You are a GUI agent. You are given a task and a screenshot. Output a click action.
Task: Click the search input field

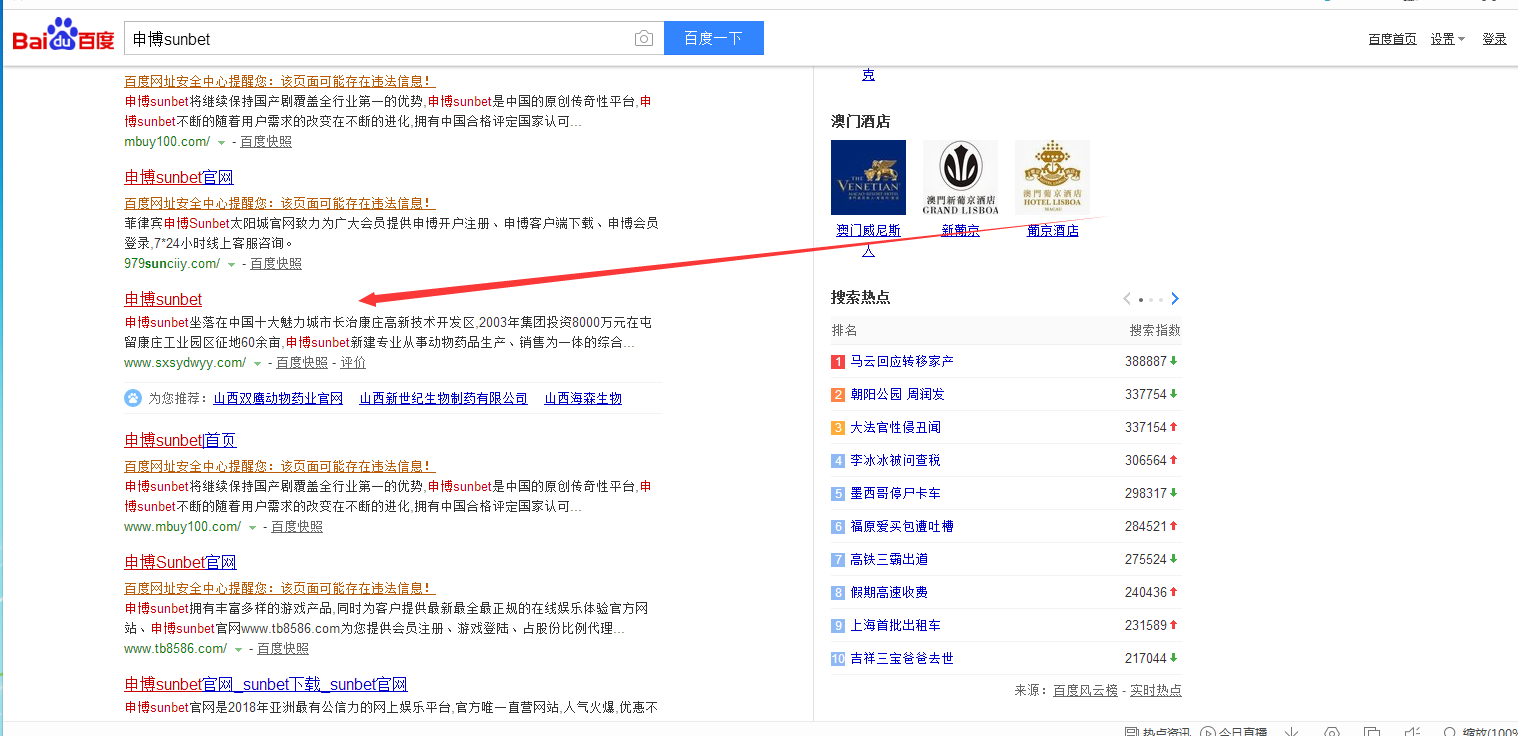[380, 39]
